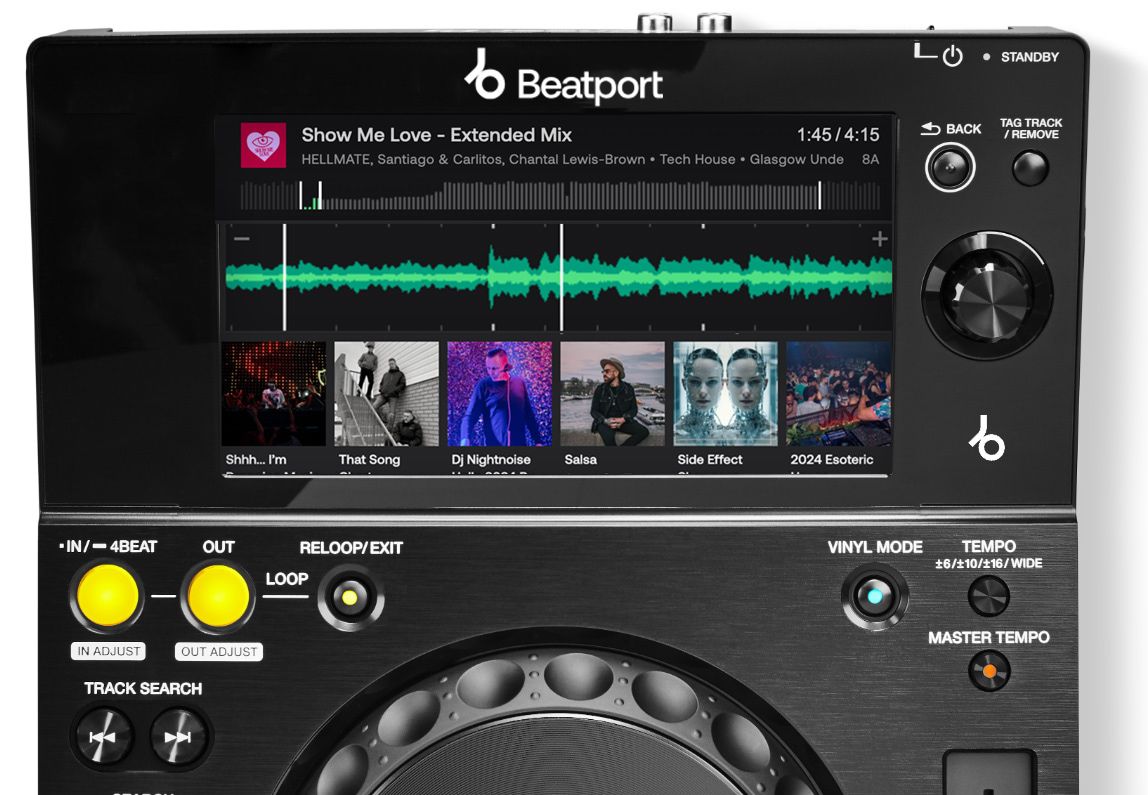Click the large rotary browse knob
This screenshot has height=795, width=1148.
986,295
